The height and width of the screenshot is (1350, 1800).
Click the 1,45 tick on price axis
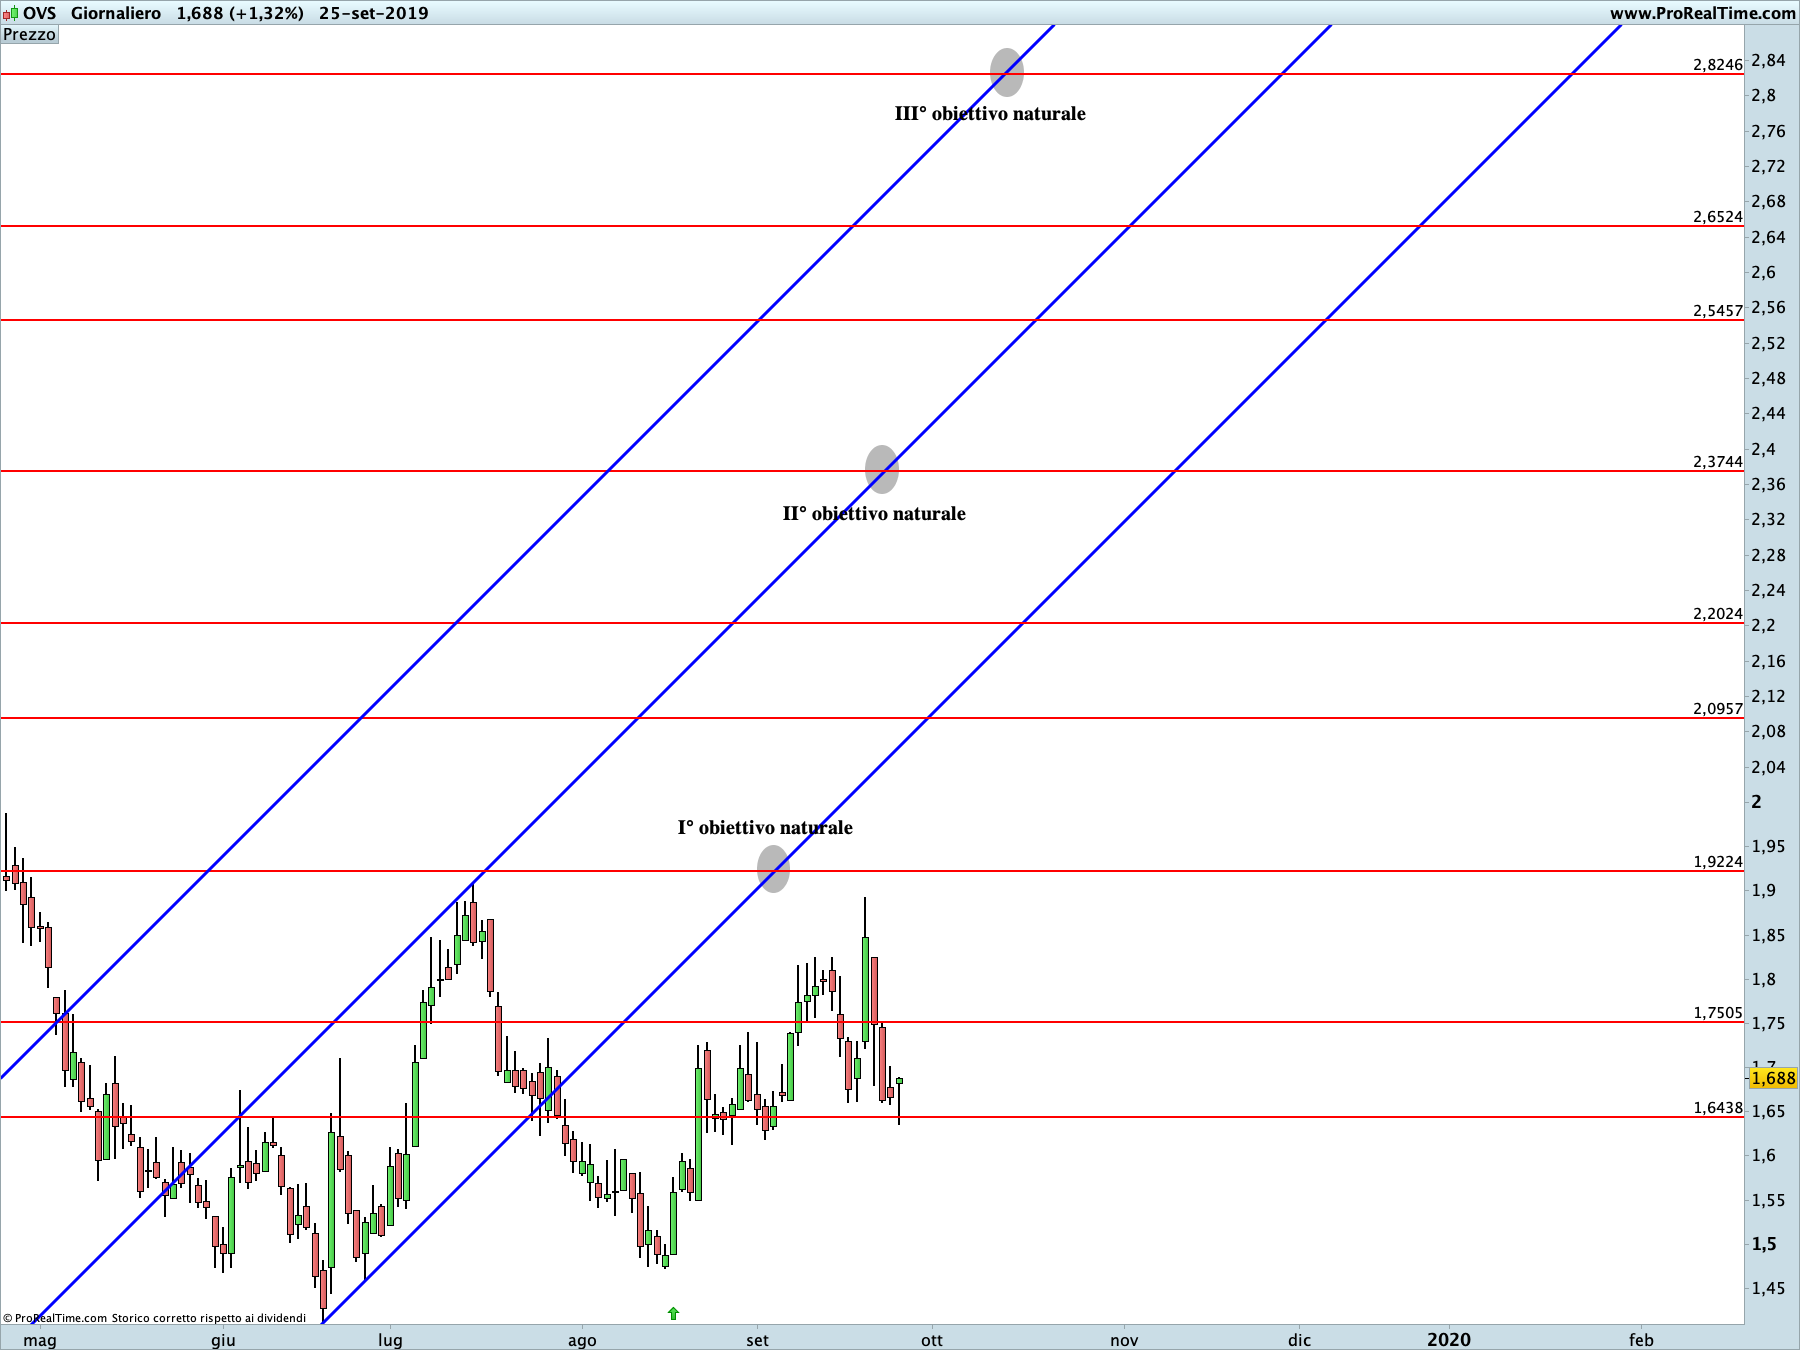1768,1288
